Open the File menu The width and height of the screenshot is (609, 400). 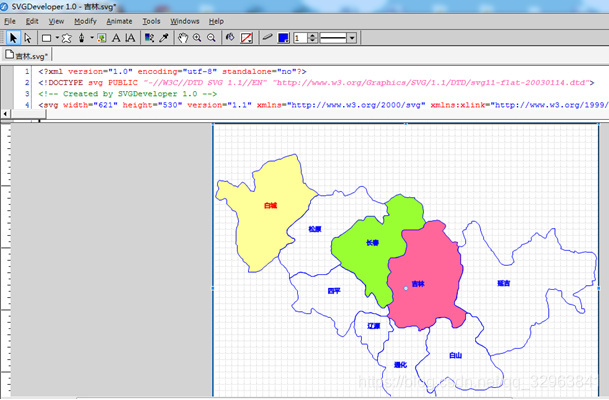(10, 21)
